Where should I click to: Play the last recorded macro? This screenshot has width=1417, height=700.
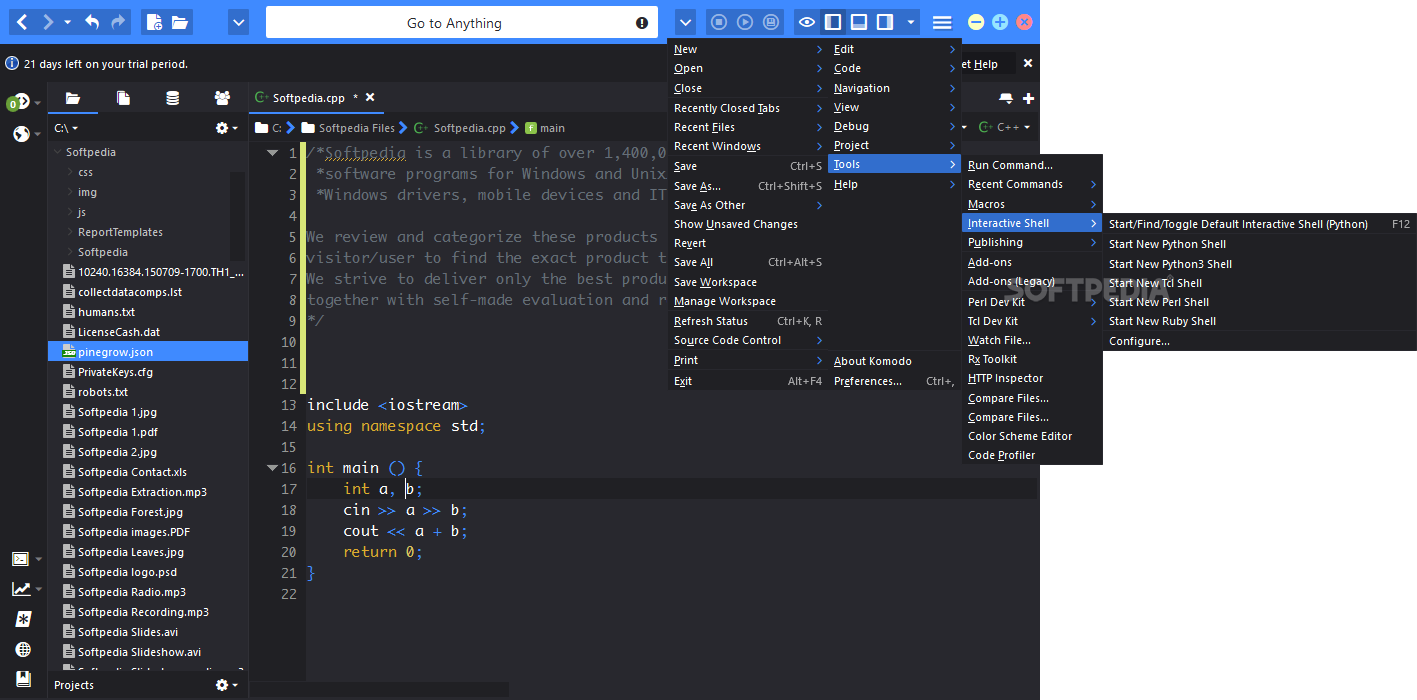pos(745,22)
